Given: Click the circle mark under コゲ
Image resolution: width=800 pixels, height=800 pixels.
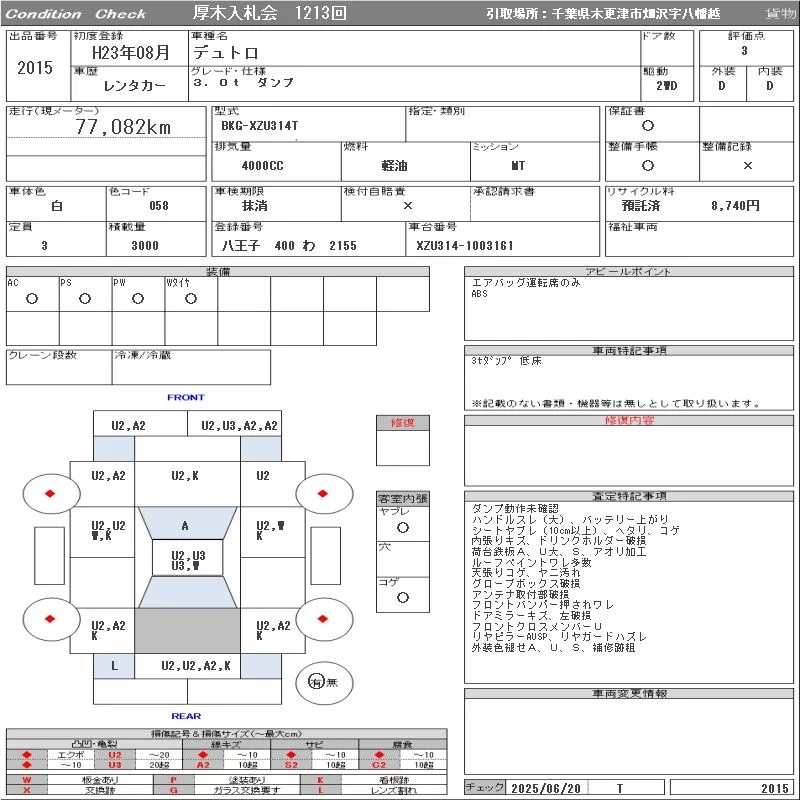Looking at the screenshot, I should [x=403, y=597].
